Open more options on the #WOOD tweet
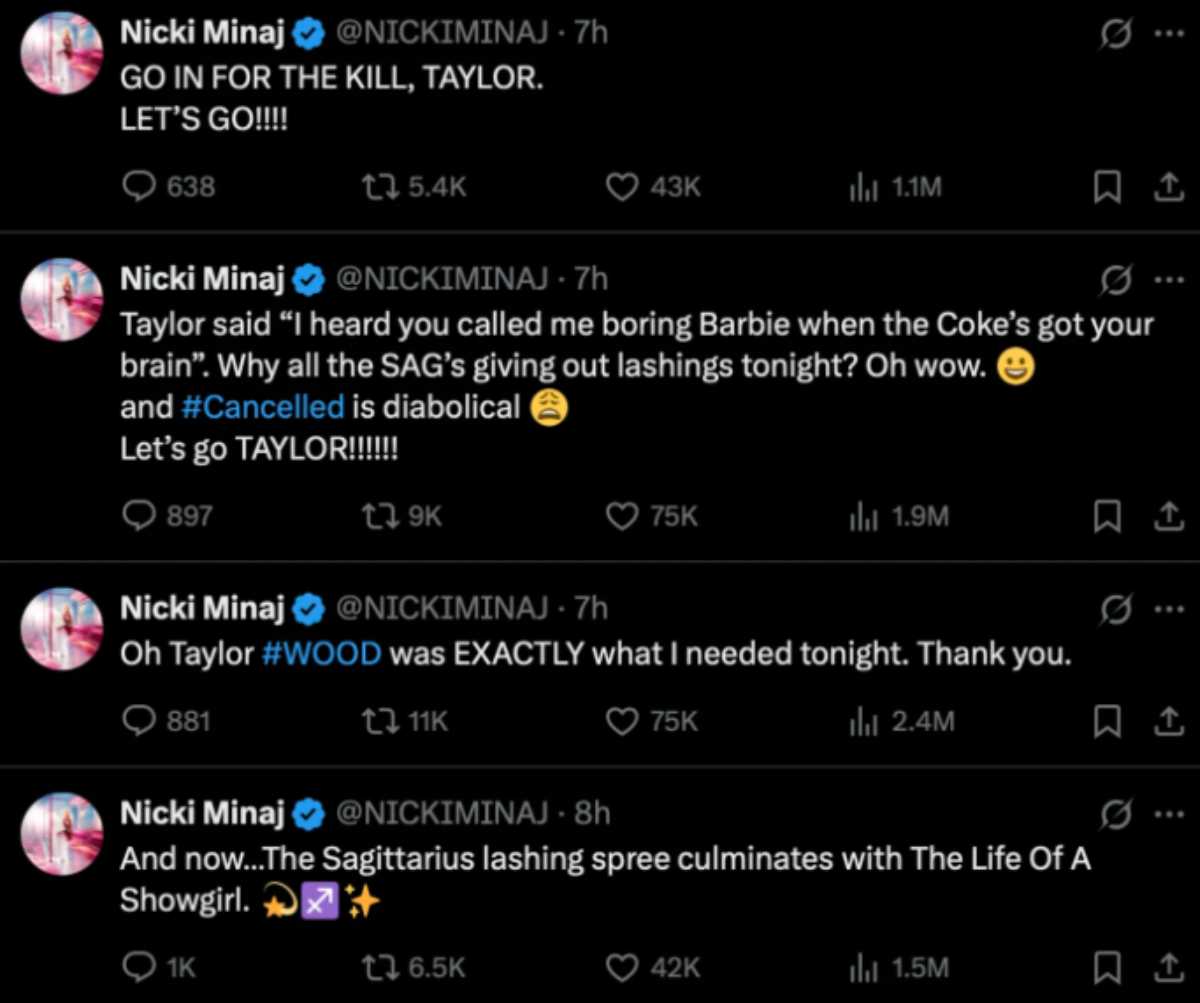Image resolution: width=1200 pixels, height=1003 pixels. click(1165, 608)
